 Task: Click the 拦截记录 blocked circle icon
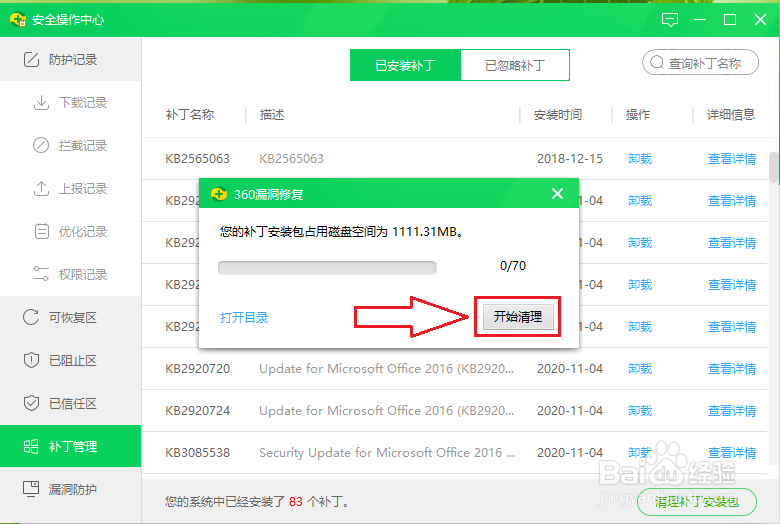tap(41, 145)
